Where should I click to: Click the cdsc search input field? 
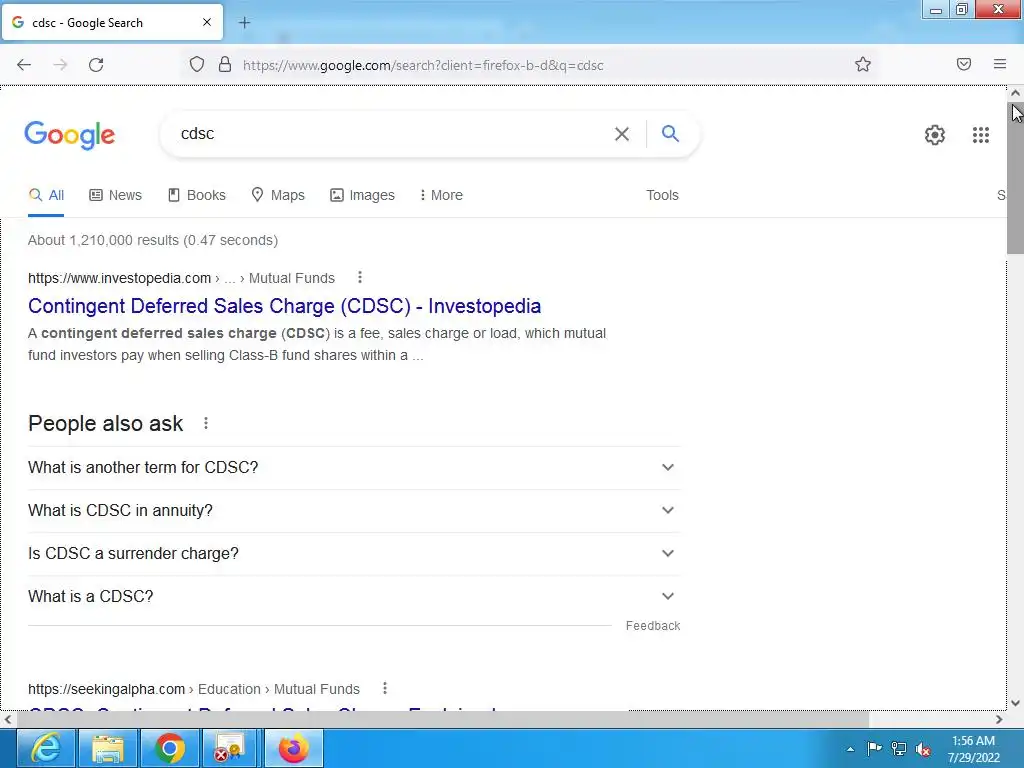pyautogui.click(x=392, y=134)
